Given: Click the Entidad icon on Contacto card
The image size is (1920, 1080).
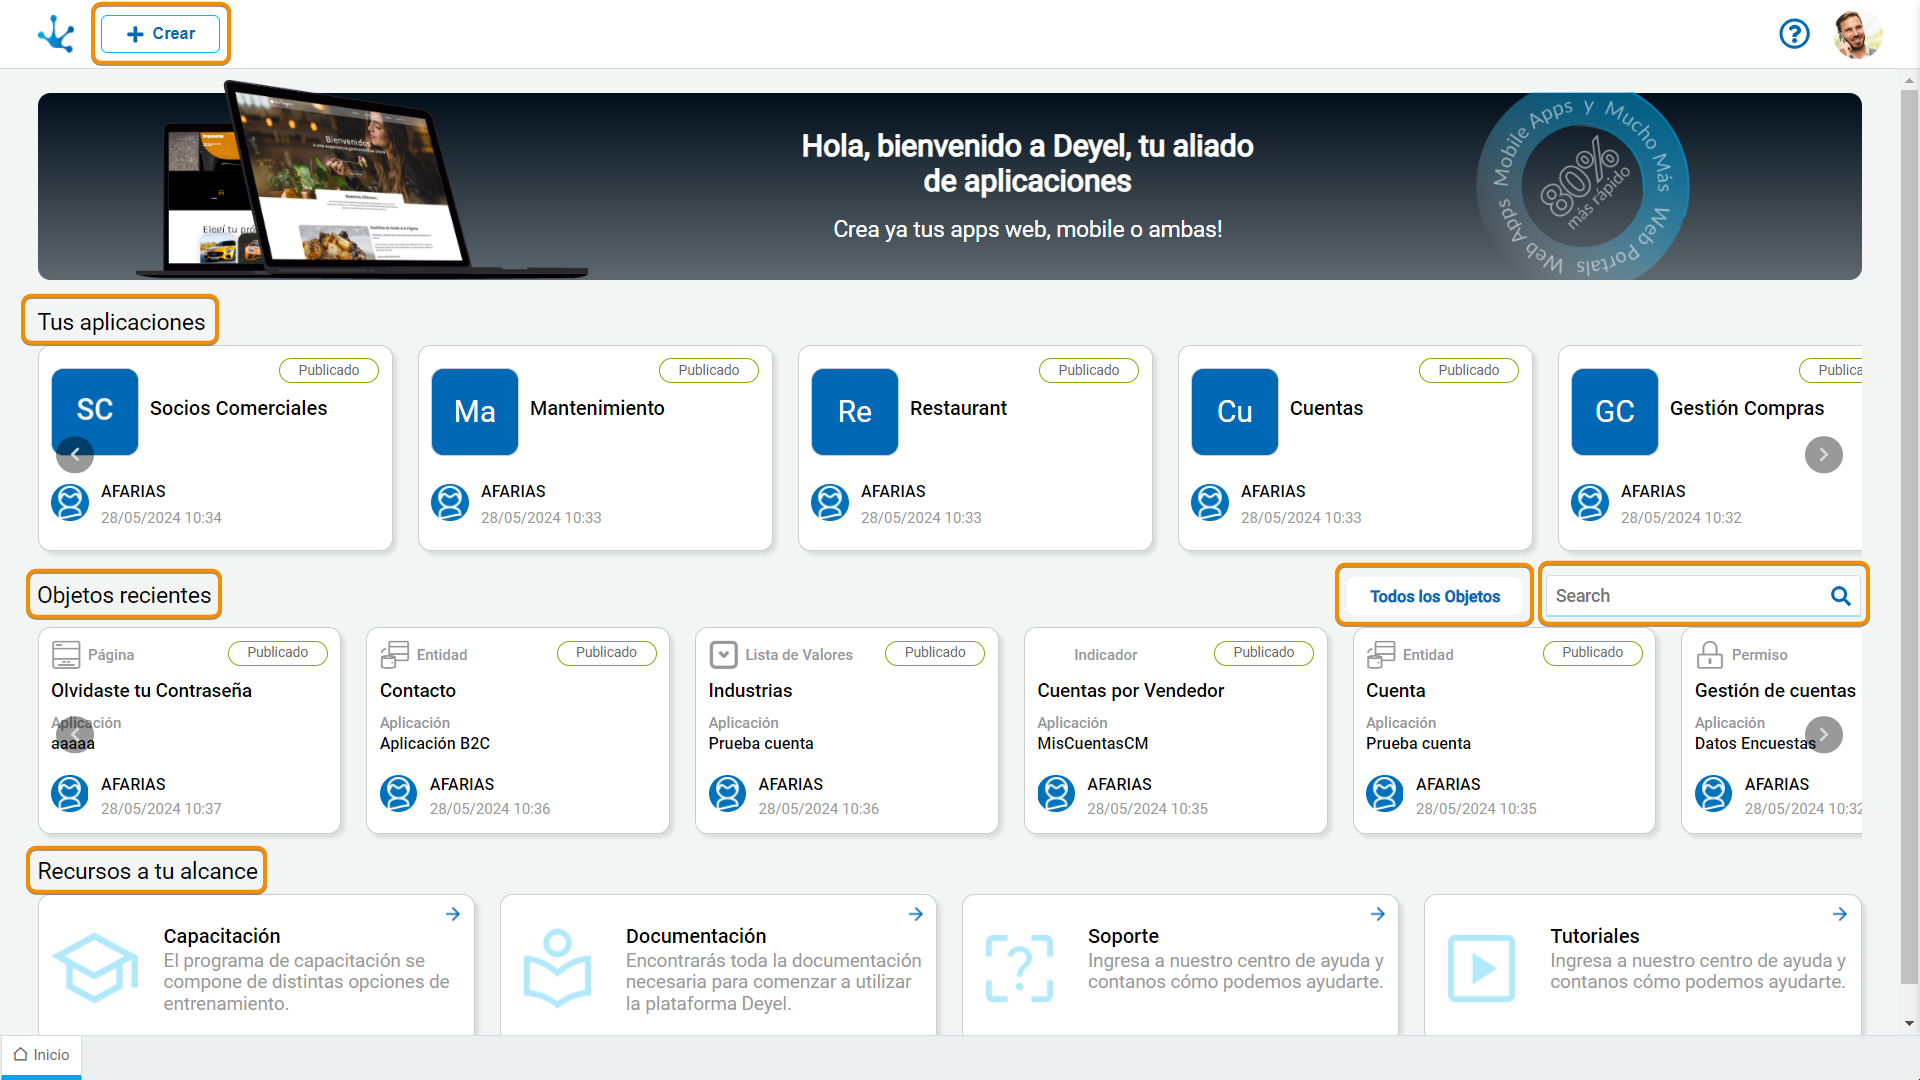Looking at the screenshot, I should click(x=395, y=655).
